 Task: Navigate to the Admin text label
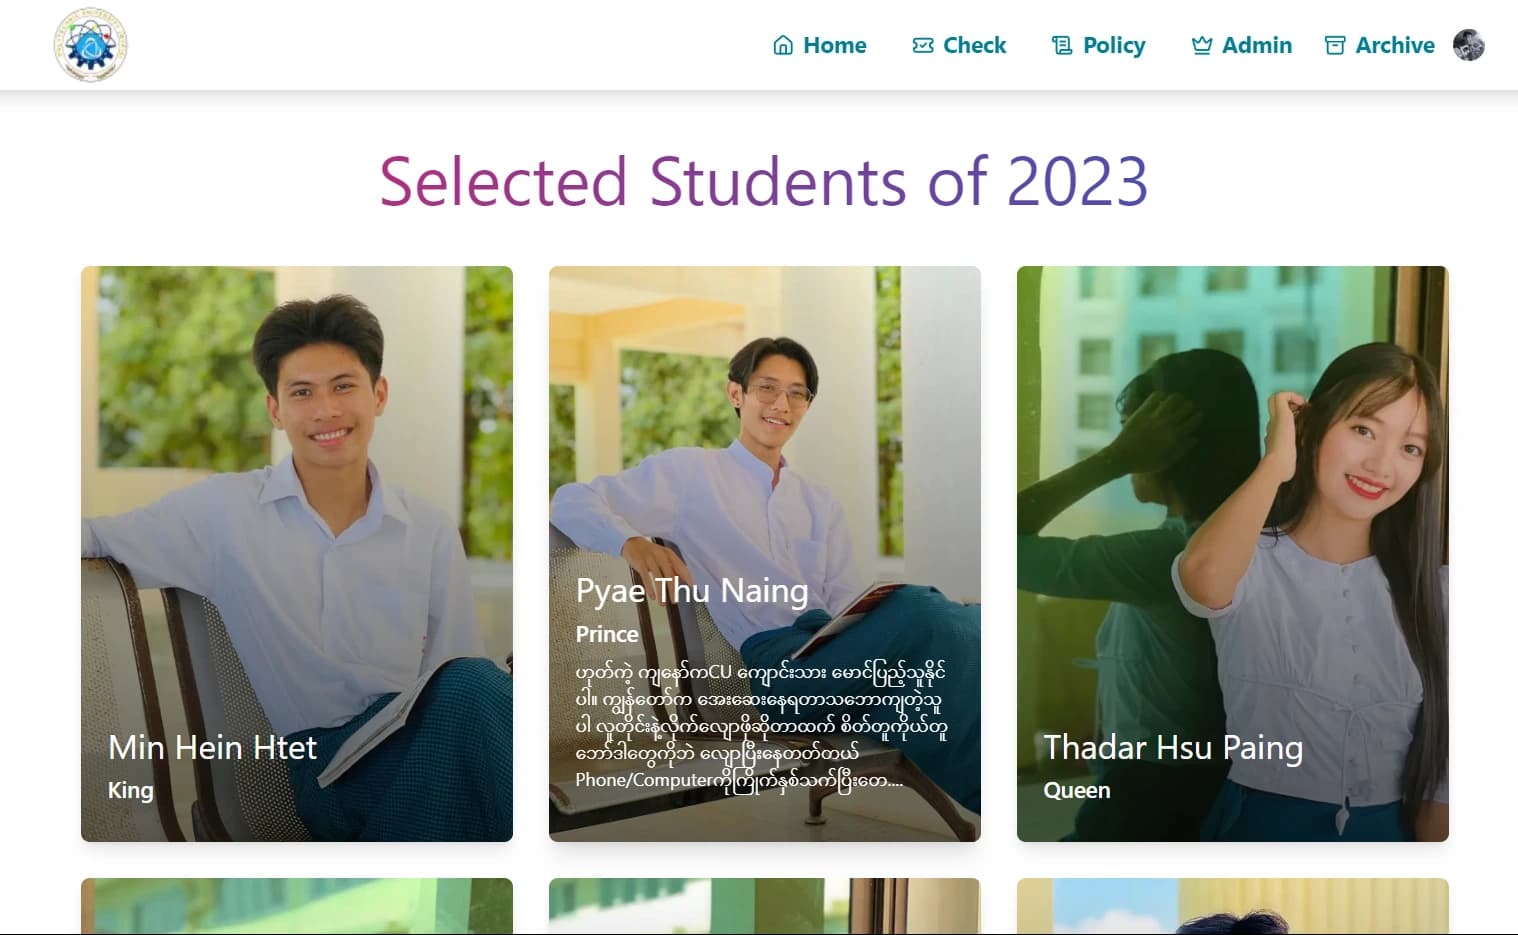coord(1256,45)
